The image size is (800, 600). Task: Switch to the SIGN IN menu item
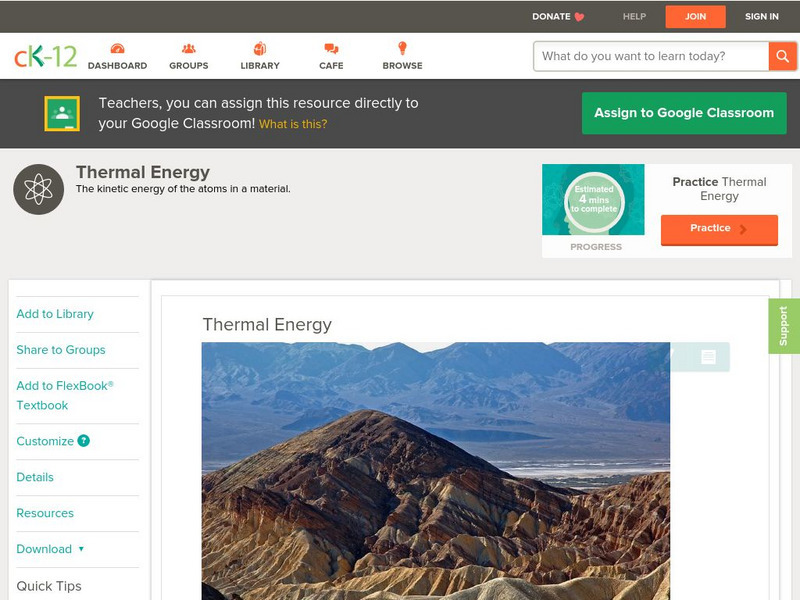point(761,16)
